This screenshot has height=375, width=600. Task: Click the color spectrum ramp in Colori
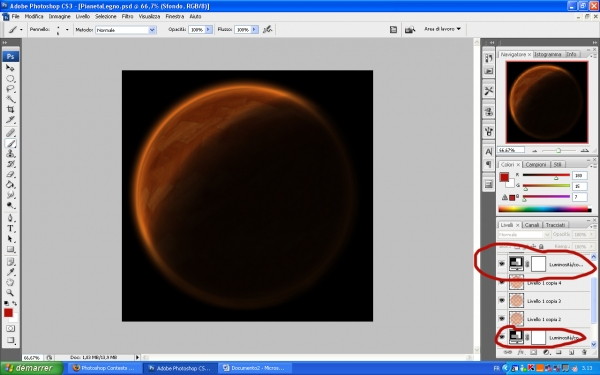point(545,209)
